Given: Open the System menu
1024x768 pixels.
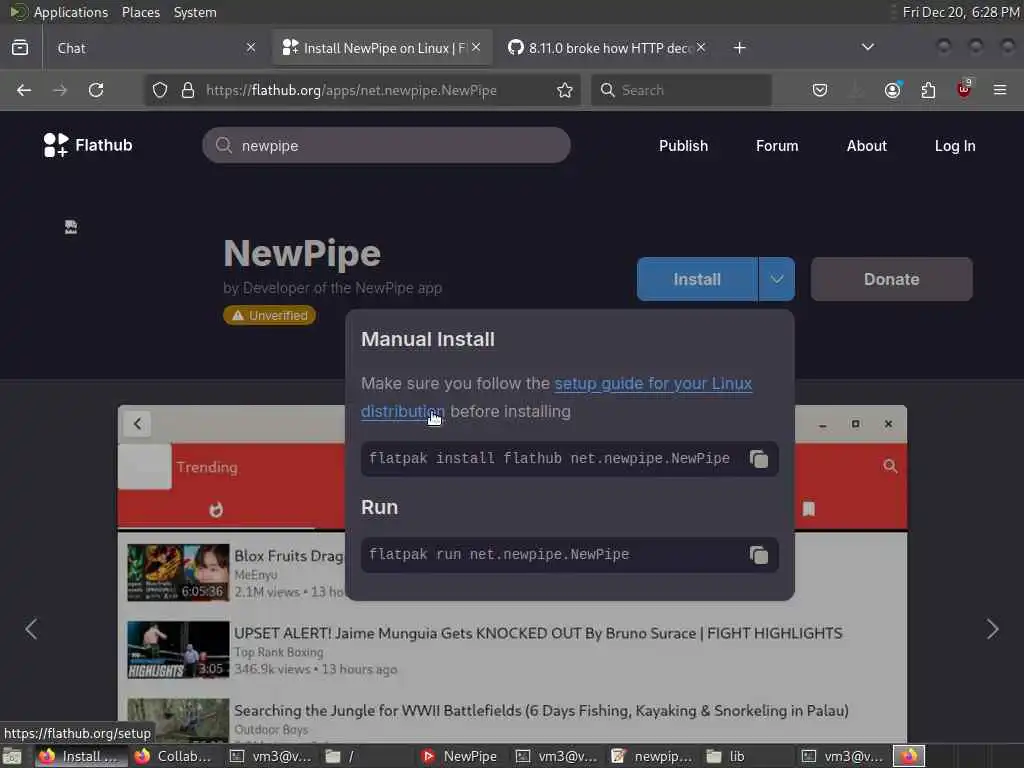Looking at the screenshot, I should click(x=195, y=12).
